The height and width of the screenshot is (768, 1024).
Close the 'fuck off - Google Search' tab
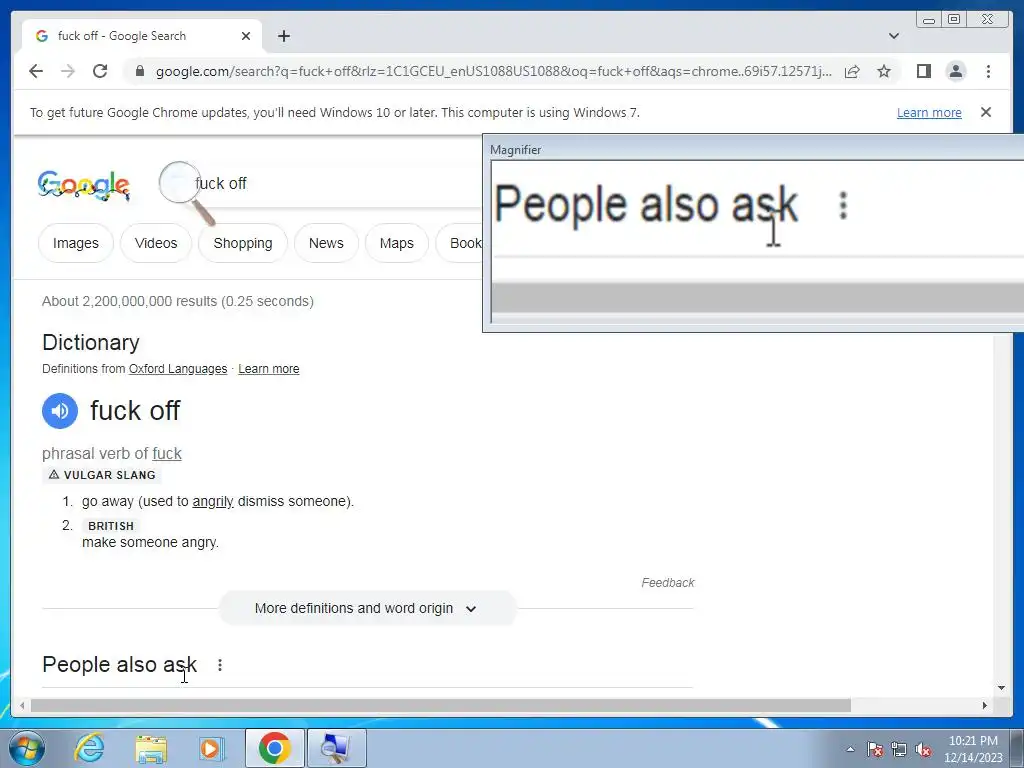(246, 36)
